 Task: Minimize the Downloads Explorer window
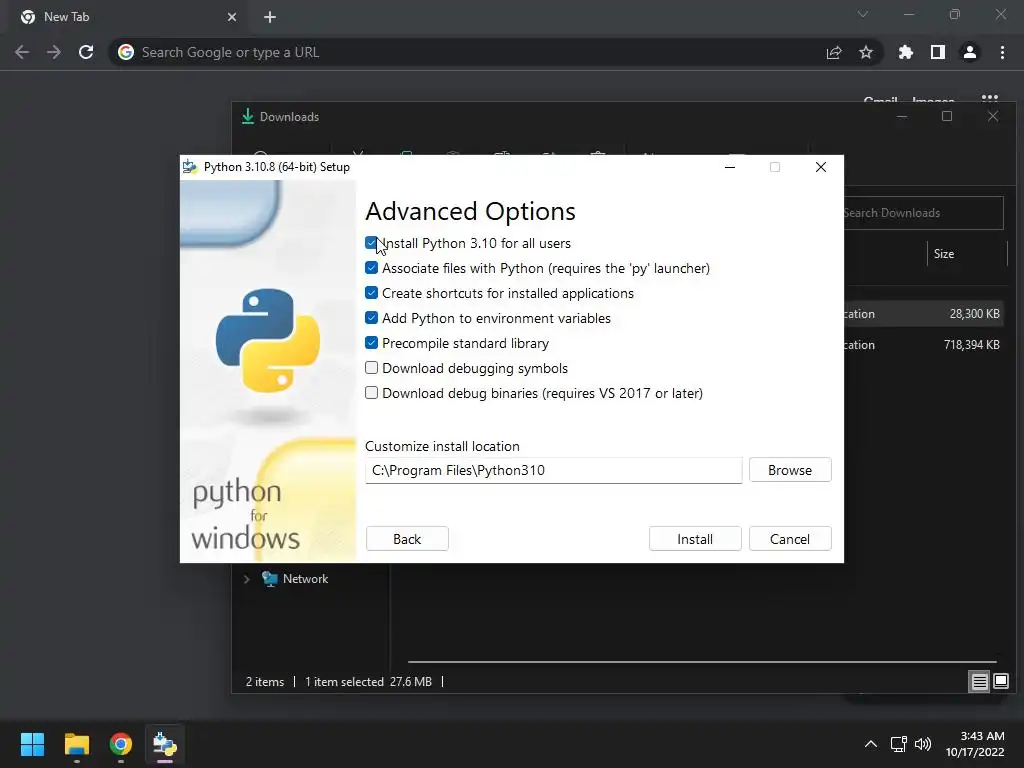tap(902, 116)
